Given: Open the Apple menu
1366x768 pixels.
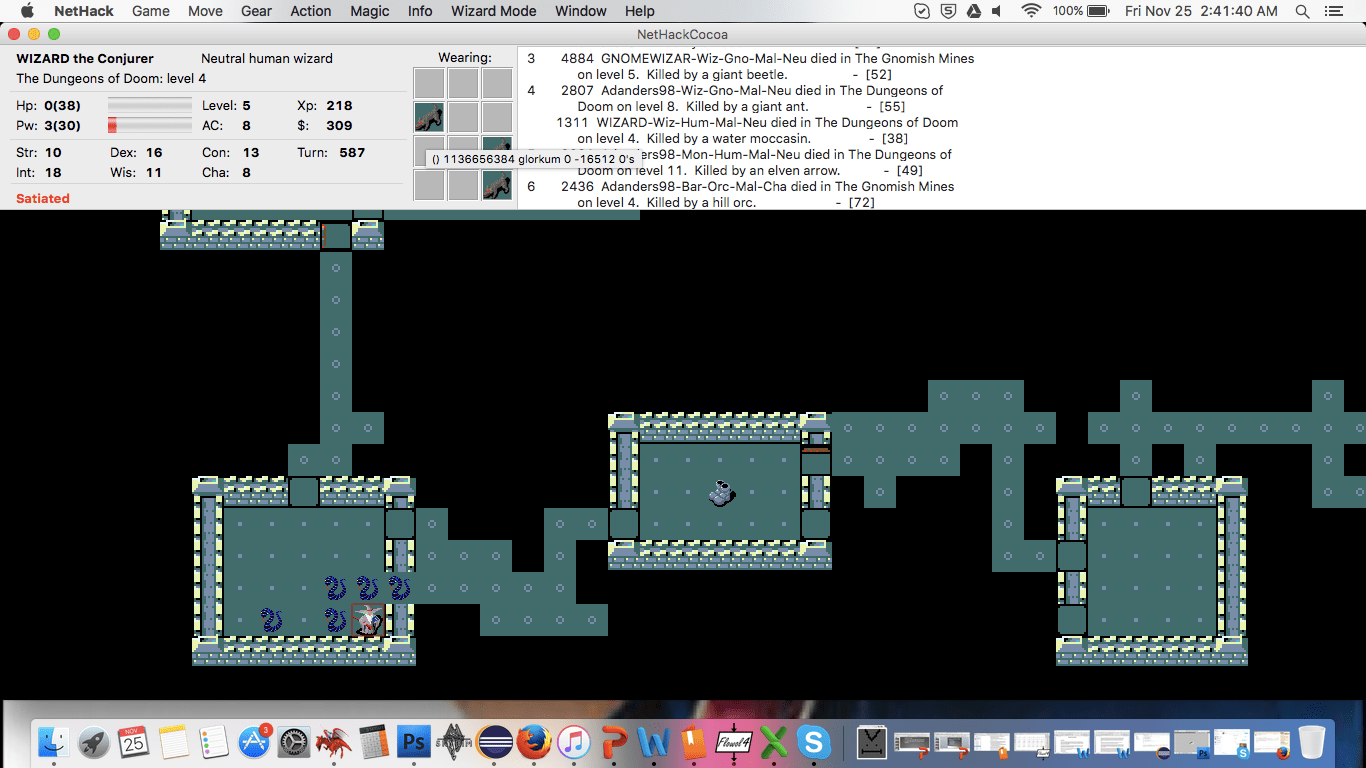Looking at the screenshot, I should [x=27, y=11].
